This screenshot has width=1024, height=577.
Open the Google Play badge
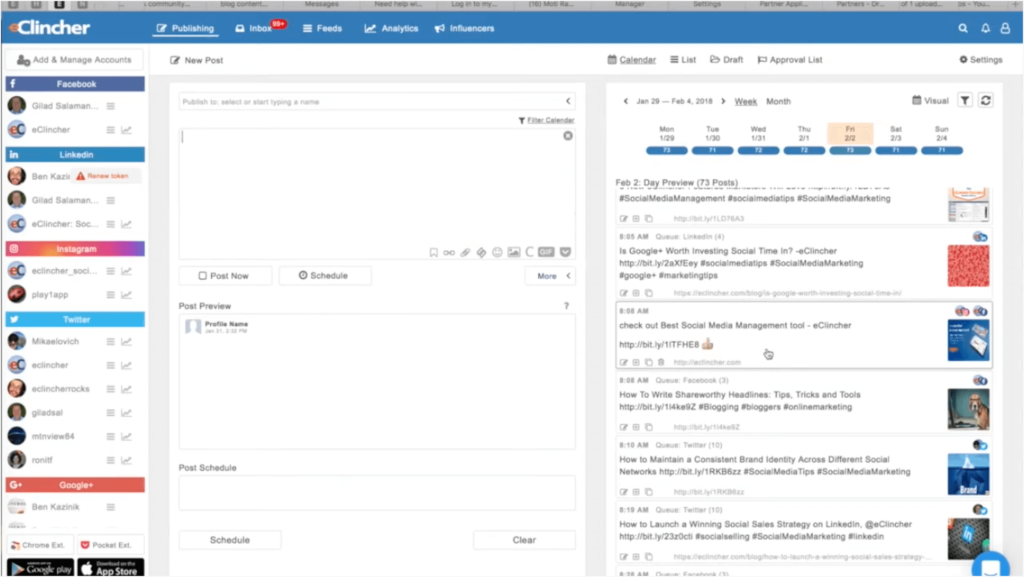40,569
